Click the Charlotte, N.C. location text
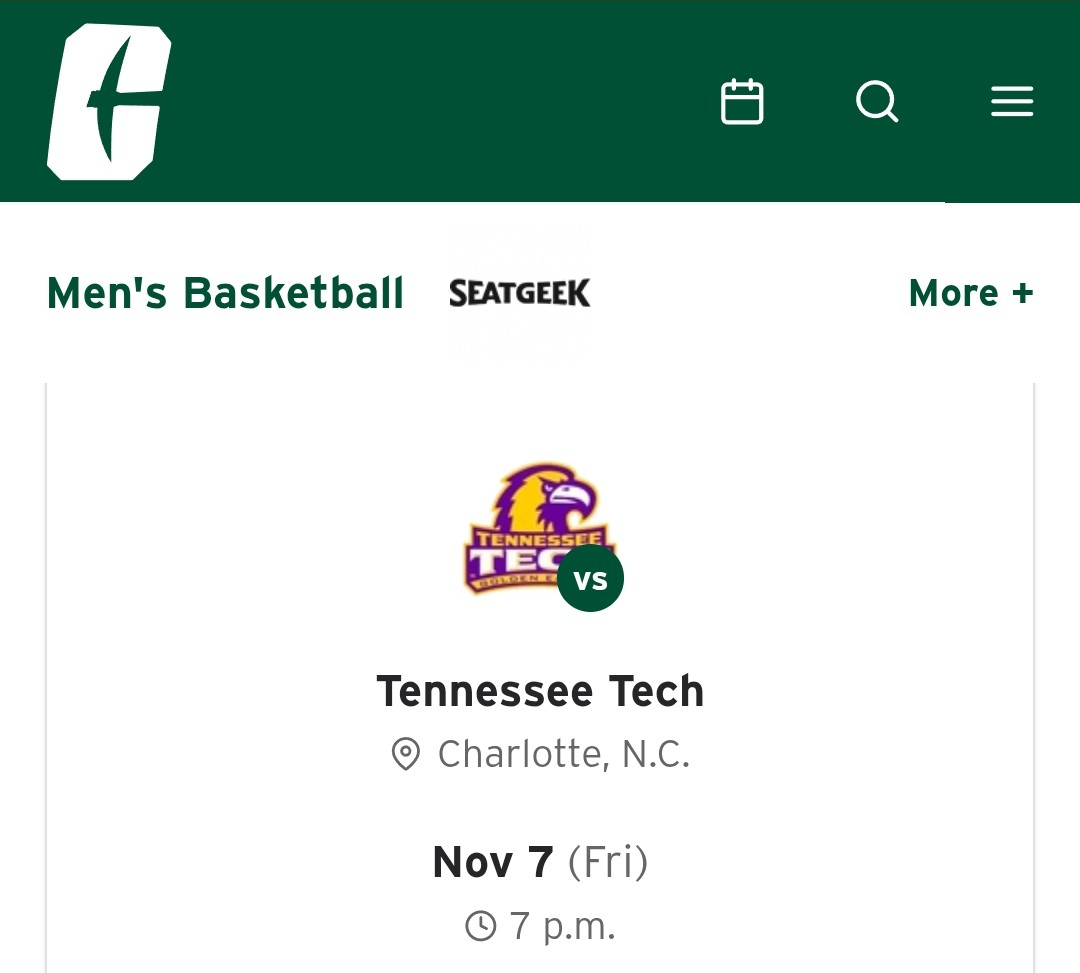1080x973 pixels. coord(564,754)
